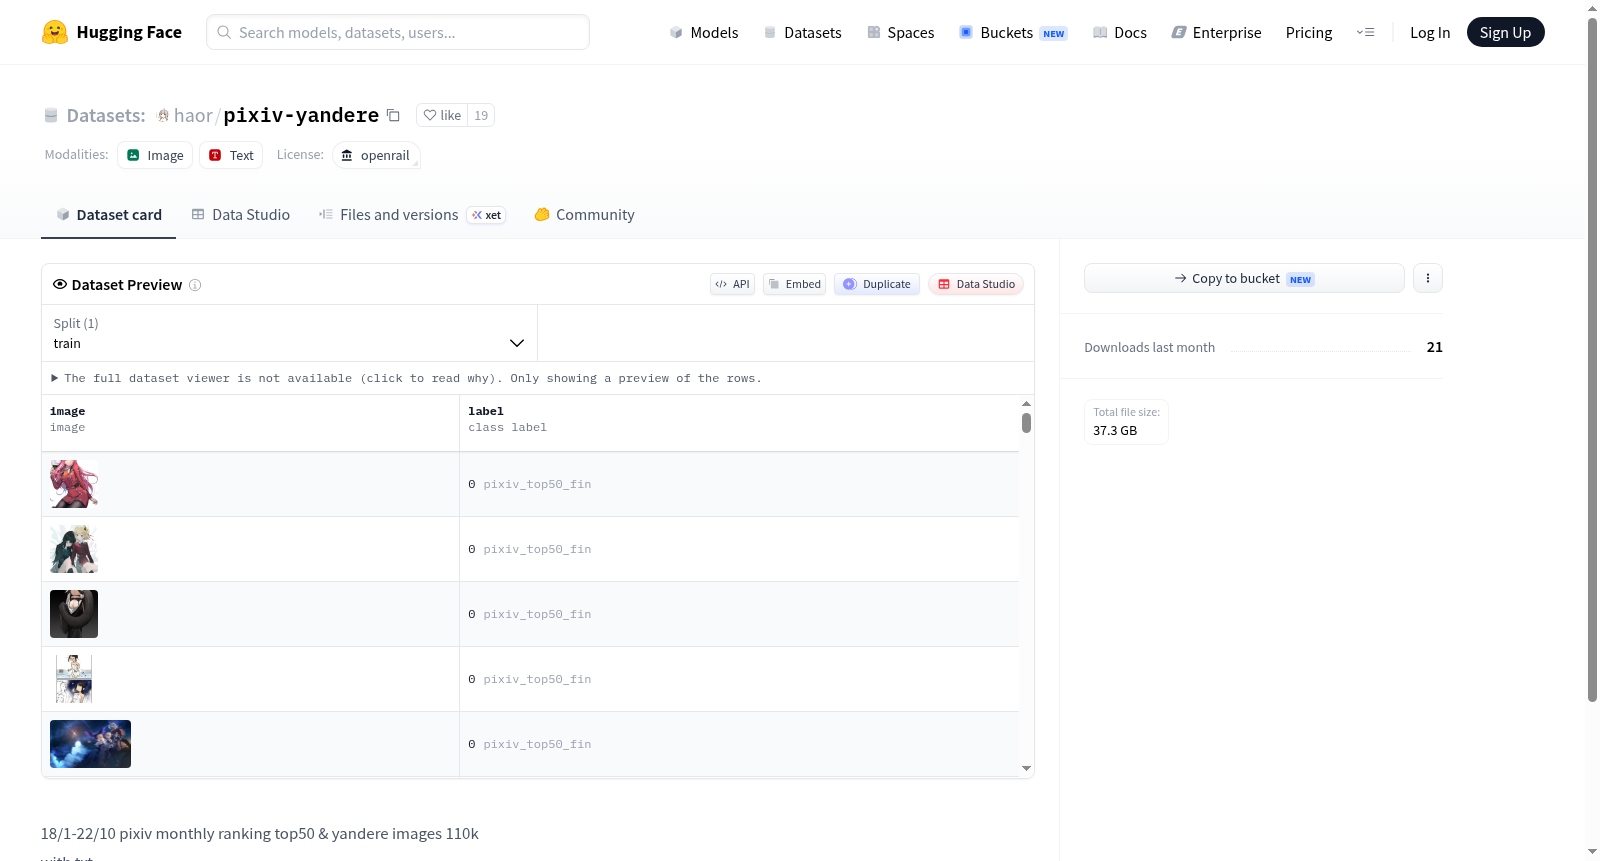1600x861 pixels.
Task: Click Log In
Action: pyautogui.click(x=1430, y=32)
